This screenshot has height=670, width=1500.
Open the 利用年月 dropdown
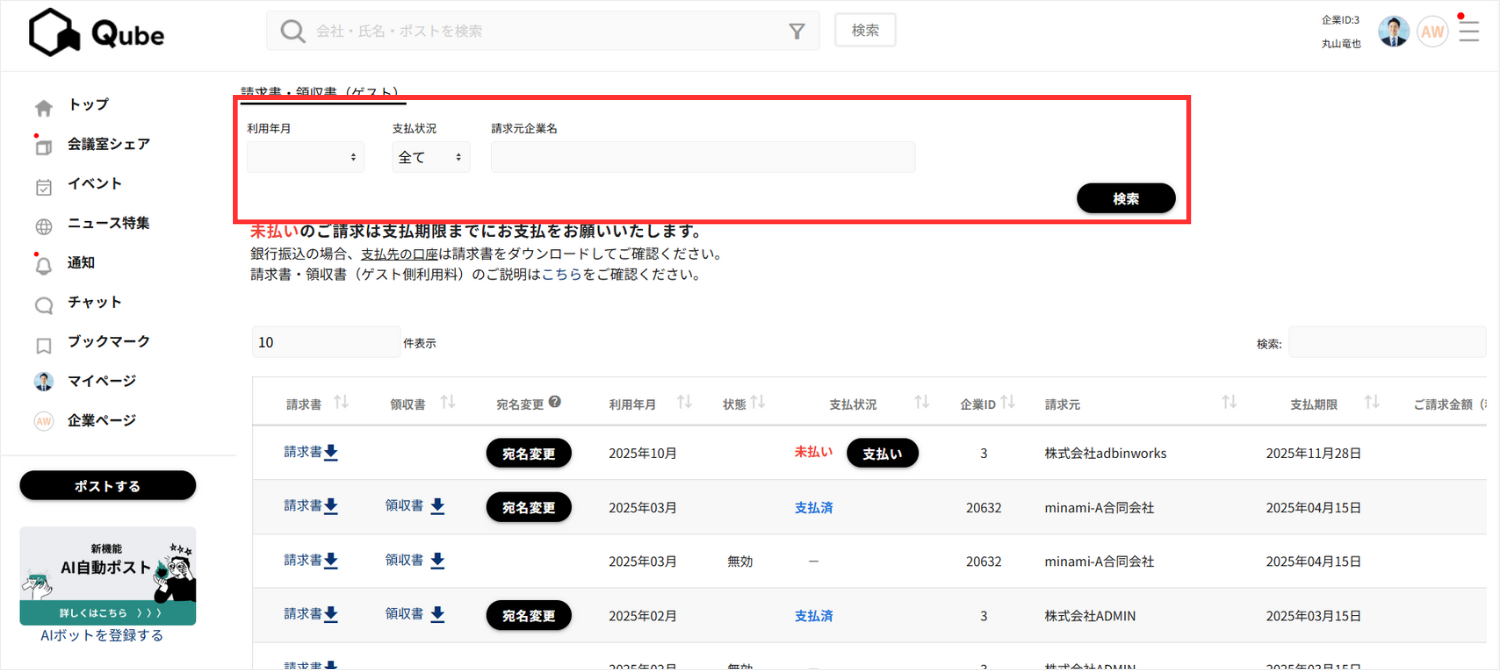[x=305, y=157]
